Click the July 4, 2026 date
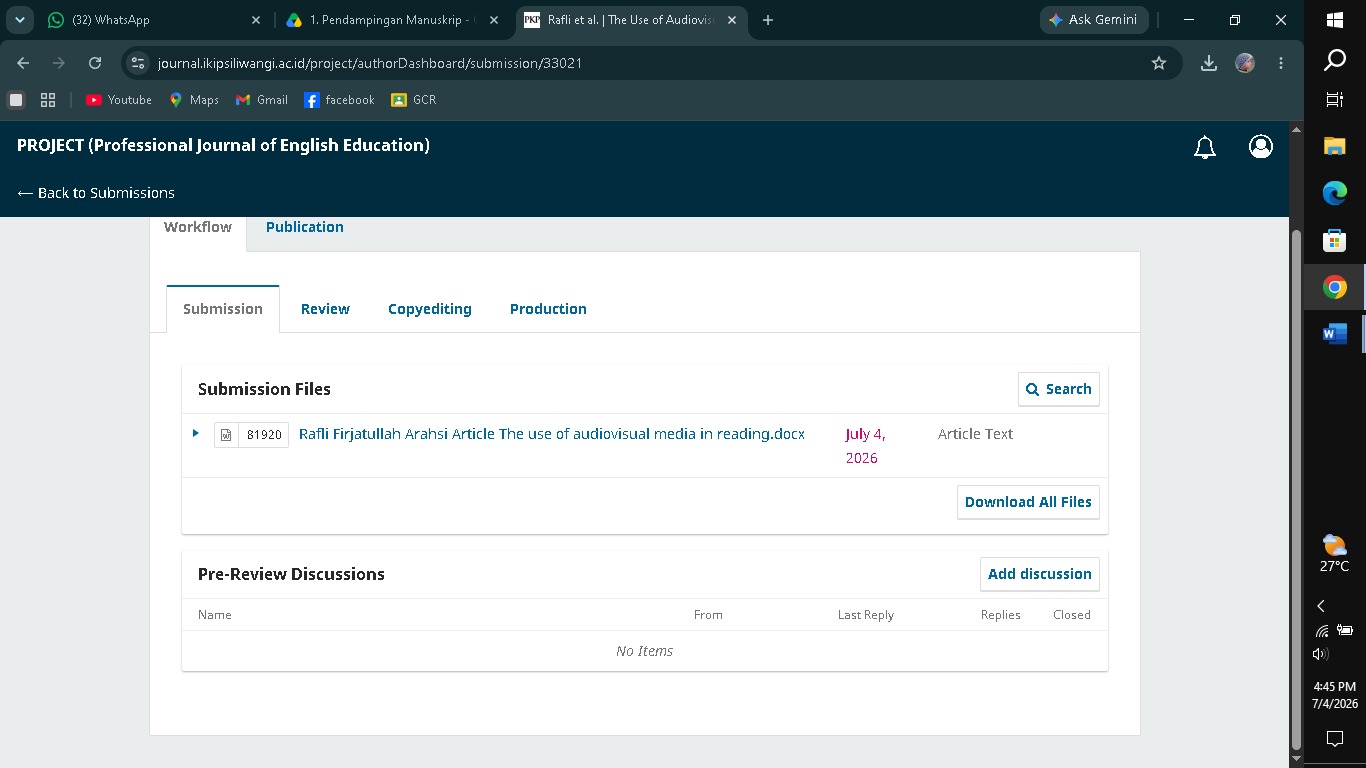This screenshot has width=1366, height=768. click(866, 446)
